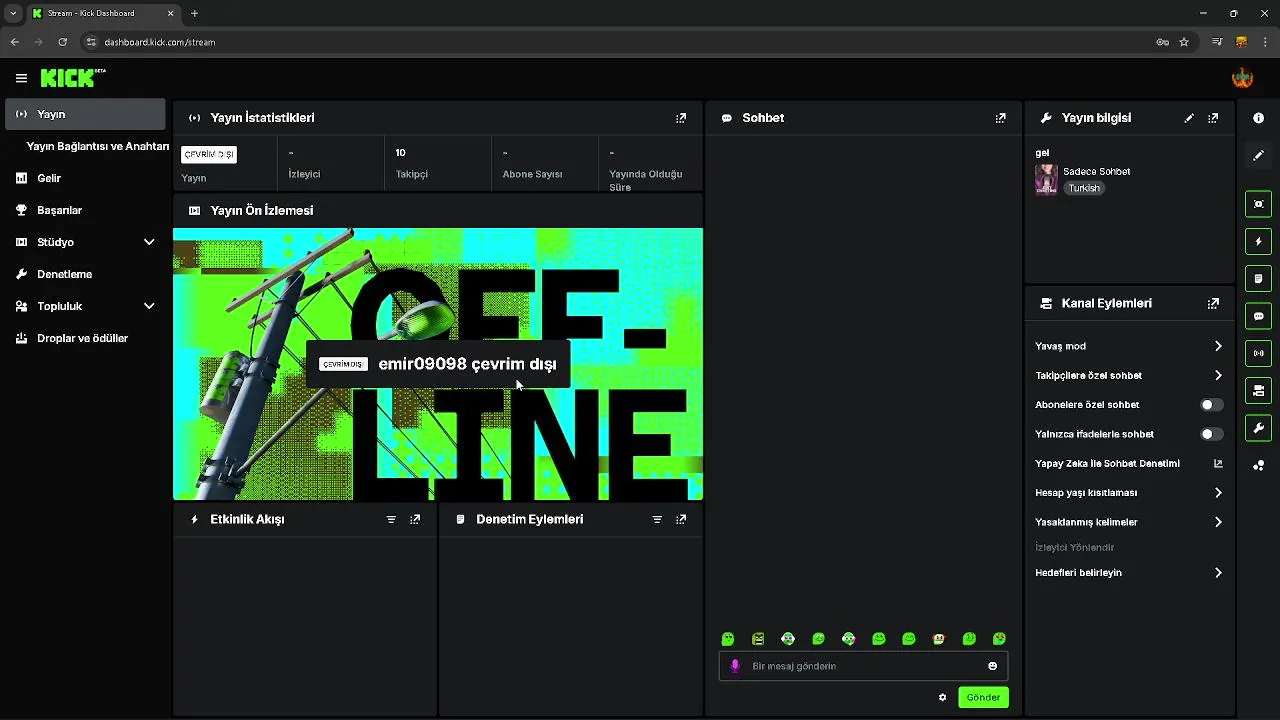This screenshot has width=1280, height=720.
Task: Open the Denetim Eylemleri filter dropdown
Action: 657,520
